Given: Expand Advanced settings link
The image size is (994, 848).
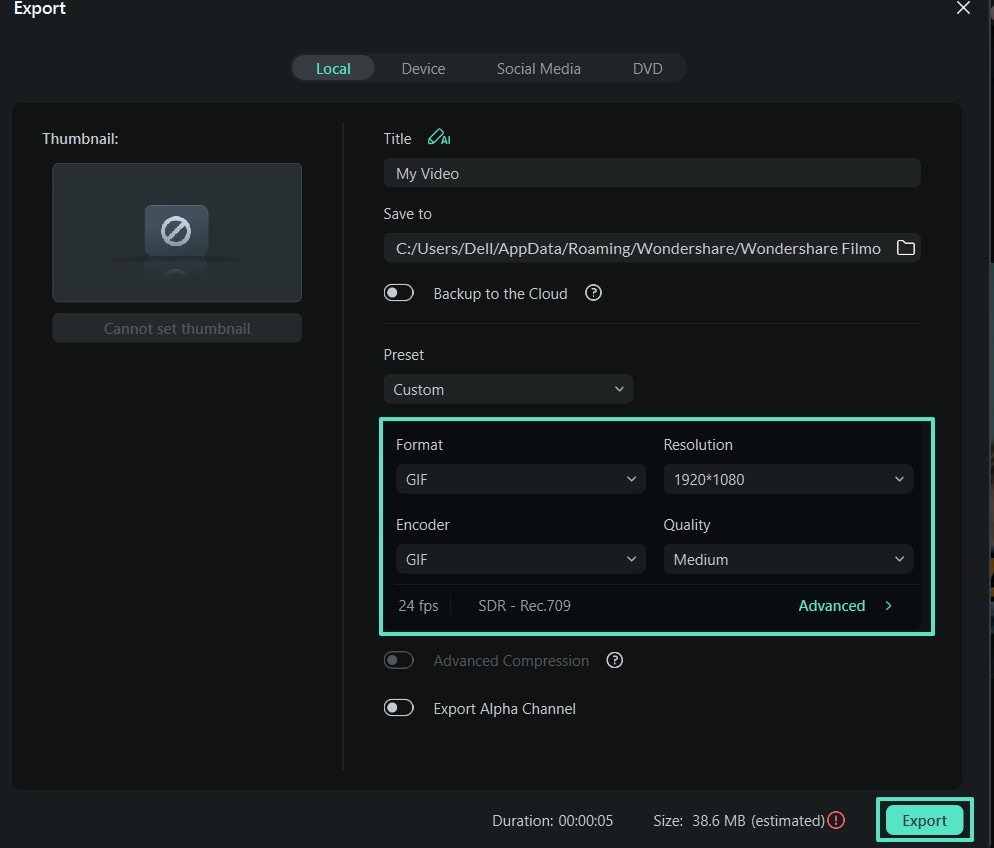Looking at the screenshot, I should click(x=845, y=606).
